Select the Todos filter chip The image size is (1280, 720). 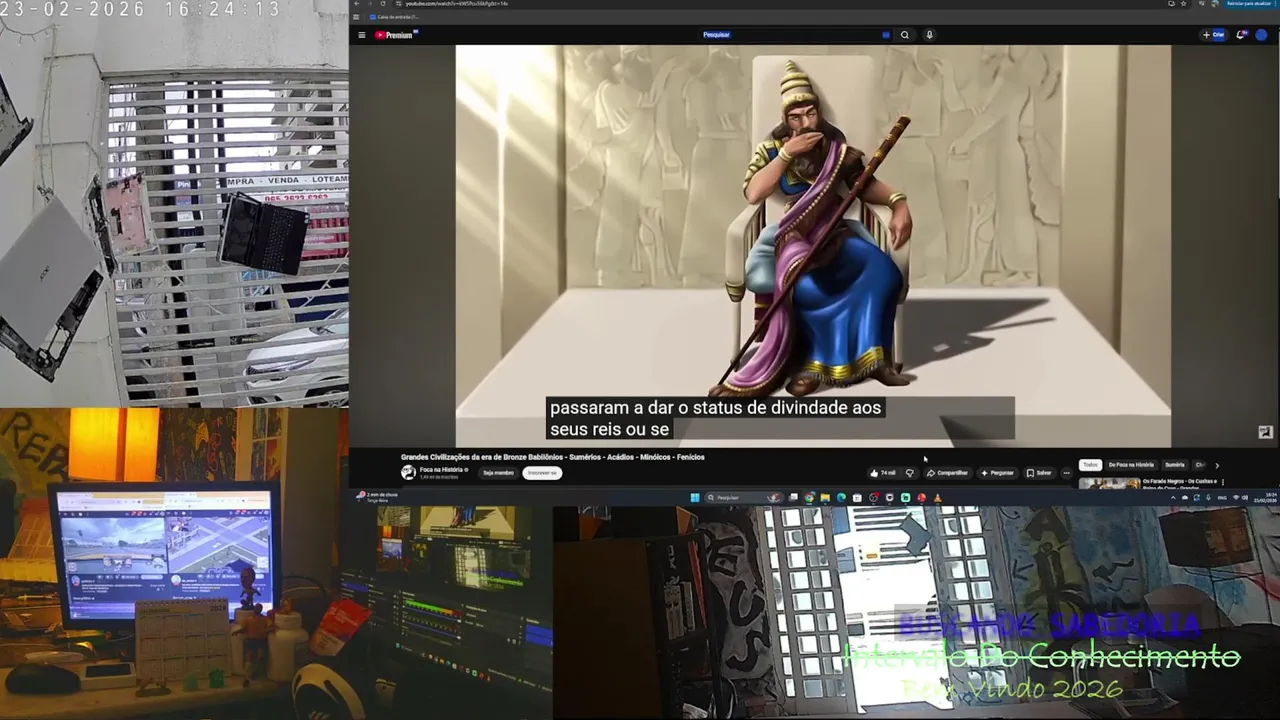click(x=1090, y=465)
